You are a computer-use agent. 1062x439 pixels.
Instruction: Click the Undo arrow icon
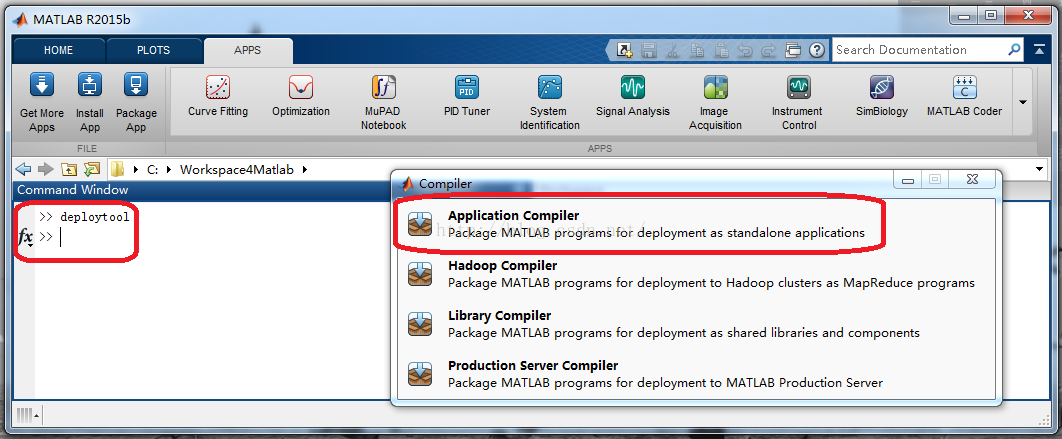(x=744, y=50)
